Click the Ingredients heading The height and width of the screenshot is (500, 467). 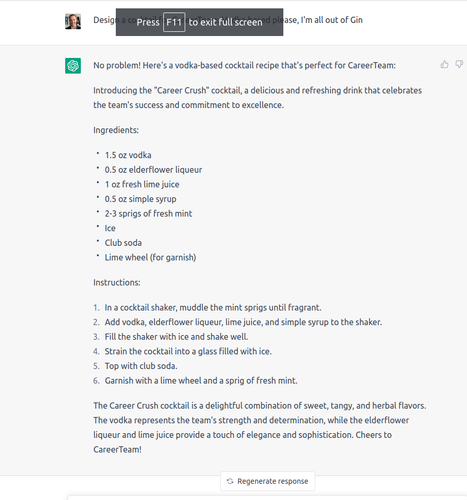(x=116, y=130)
